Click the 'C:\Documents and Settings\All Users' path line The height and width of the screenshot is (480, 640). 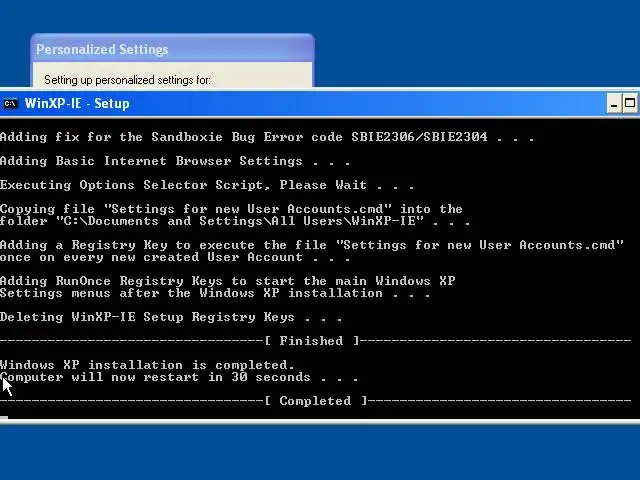tap(236, 221)
